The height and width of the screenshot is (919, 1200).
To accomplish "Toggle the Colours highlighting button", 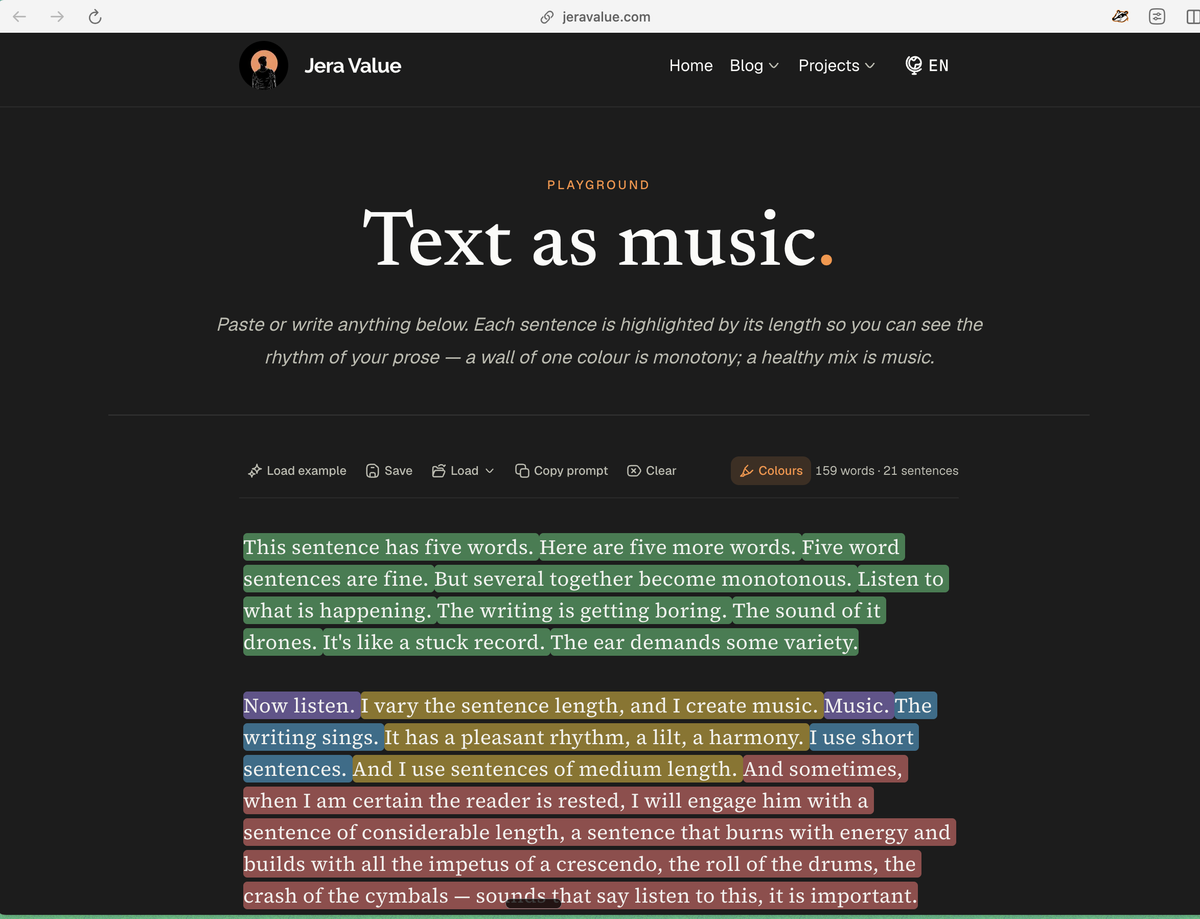I will tap(771, 471).
